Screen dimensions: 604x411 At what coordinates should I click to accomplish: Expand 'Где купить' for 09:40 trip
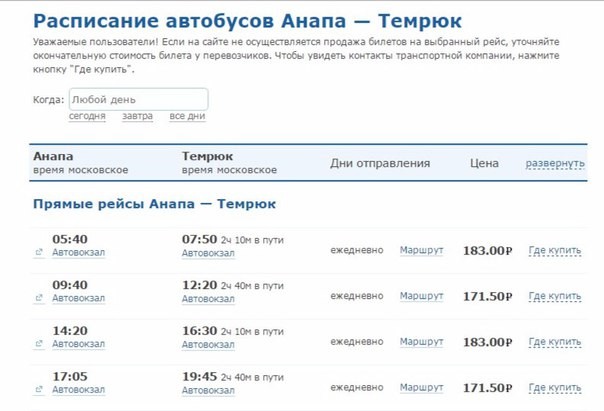coord(555,296)
